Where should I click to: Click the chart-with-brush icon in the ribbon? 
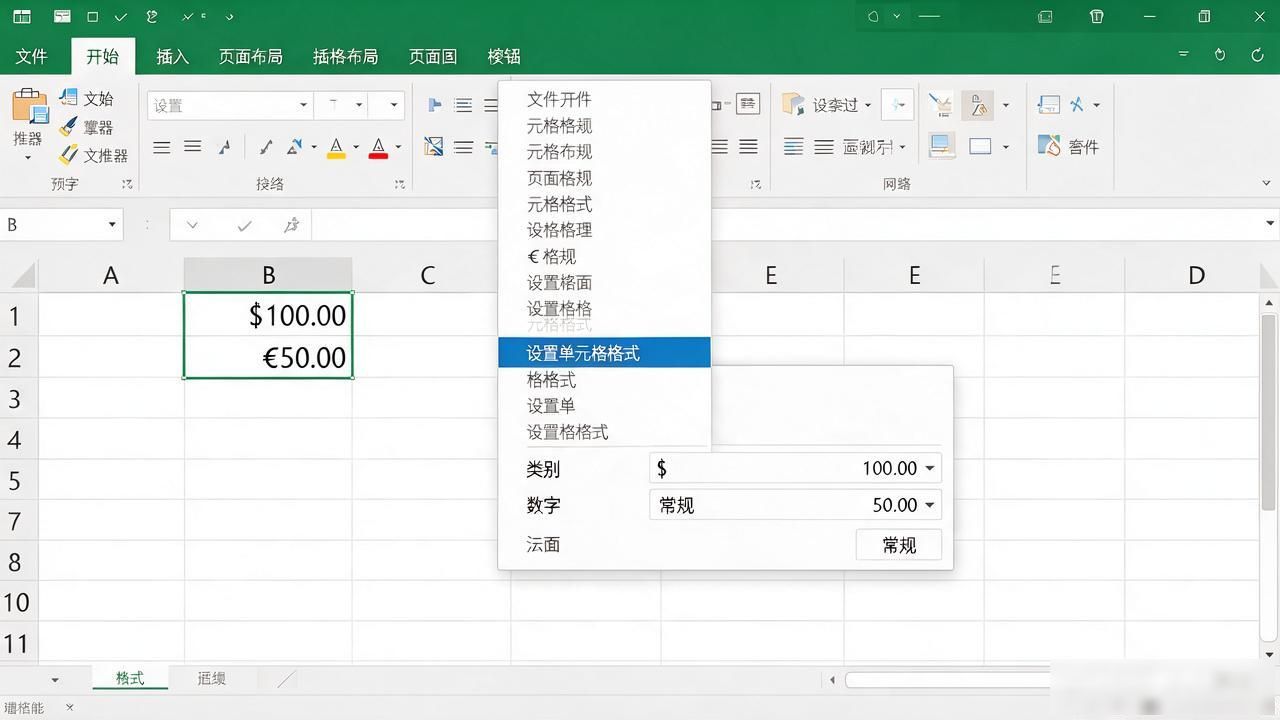coord(940,105)
